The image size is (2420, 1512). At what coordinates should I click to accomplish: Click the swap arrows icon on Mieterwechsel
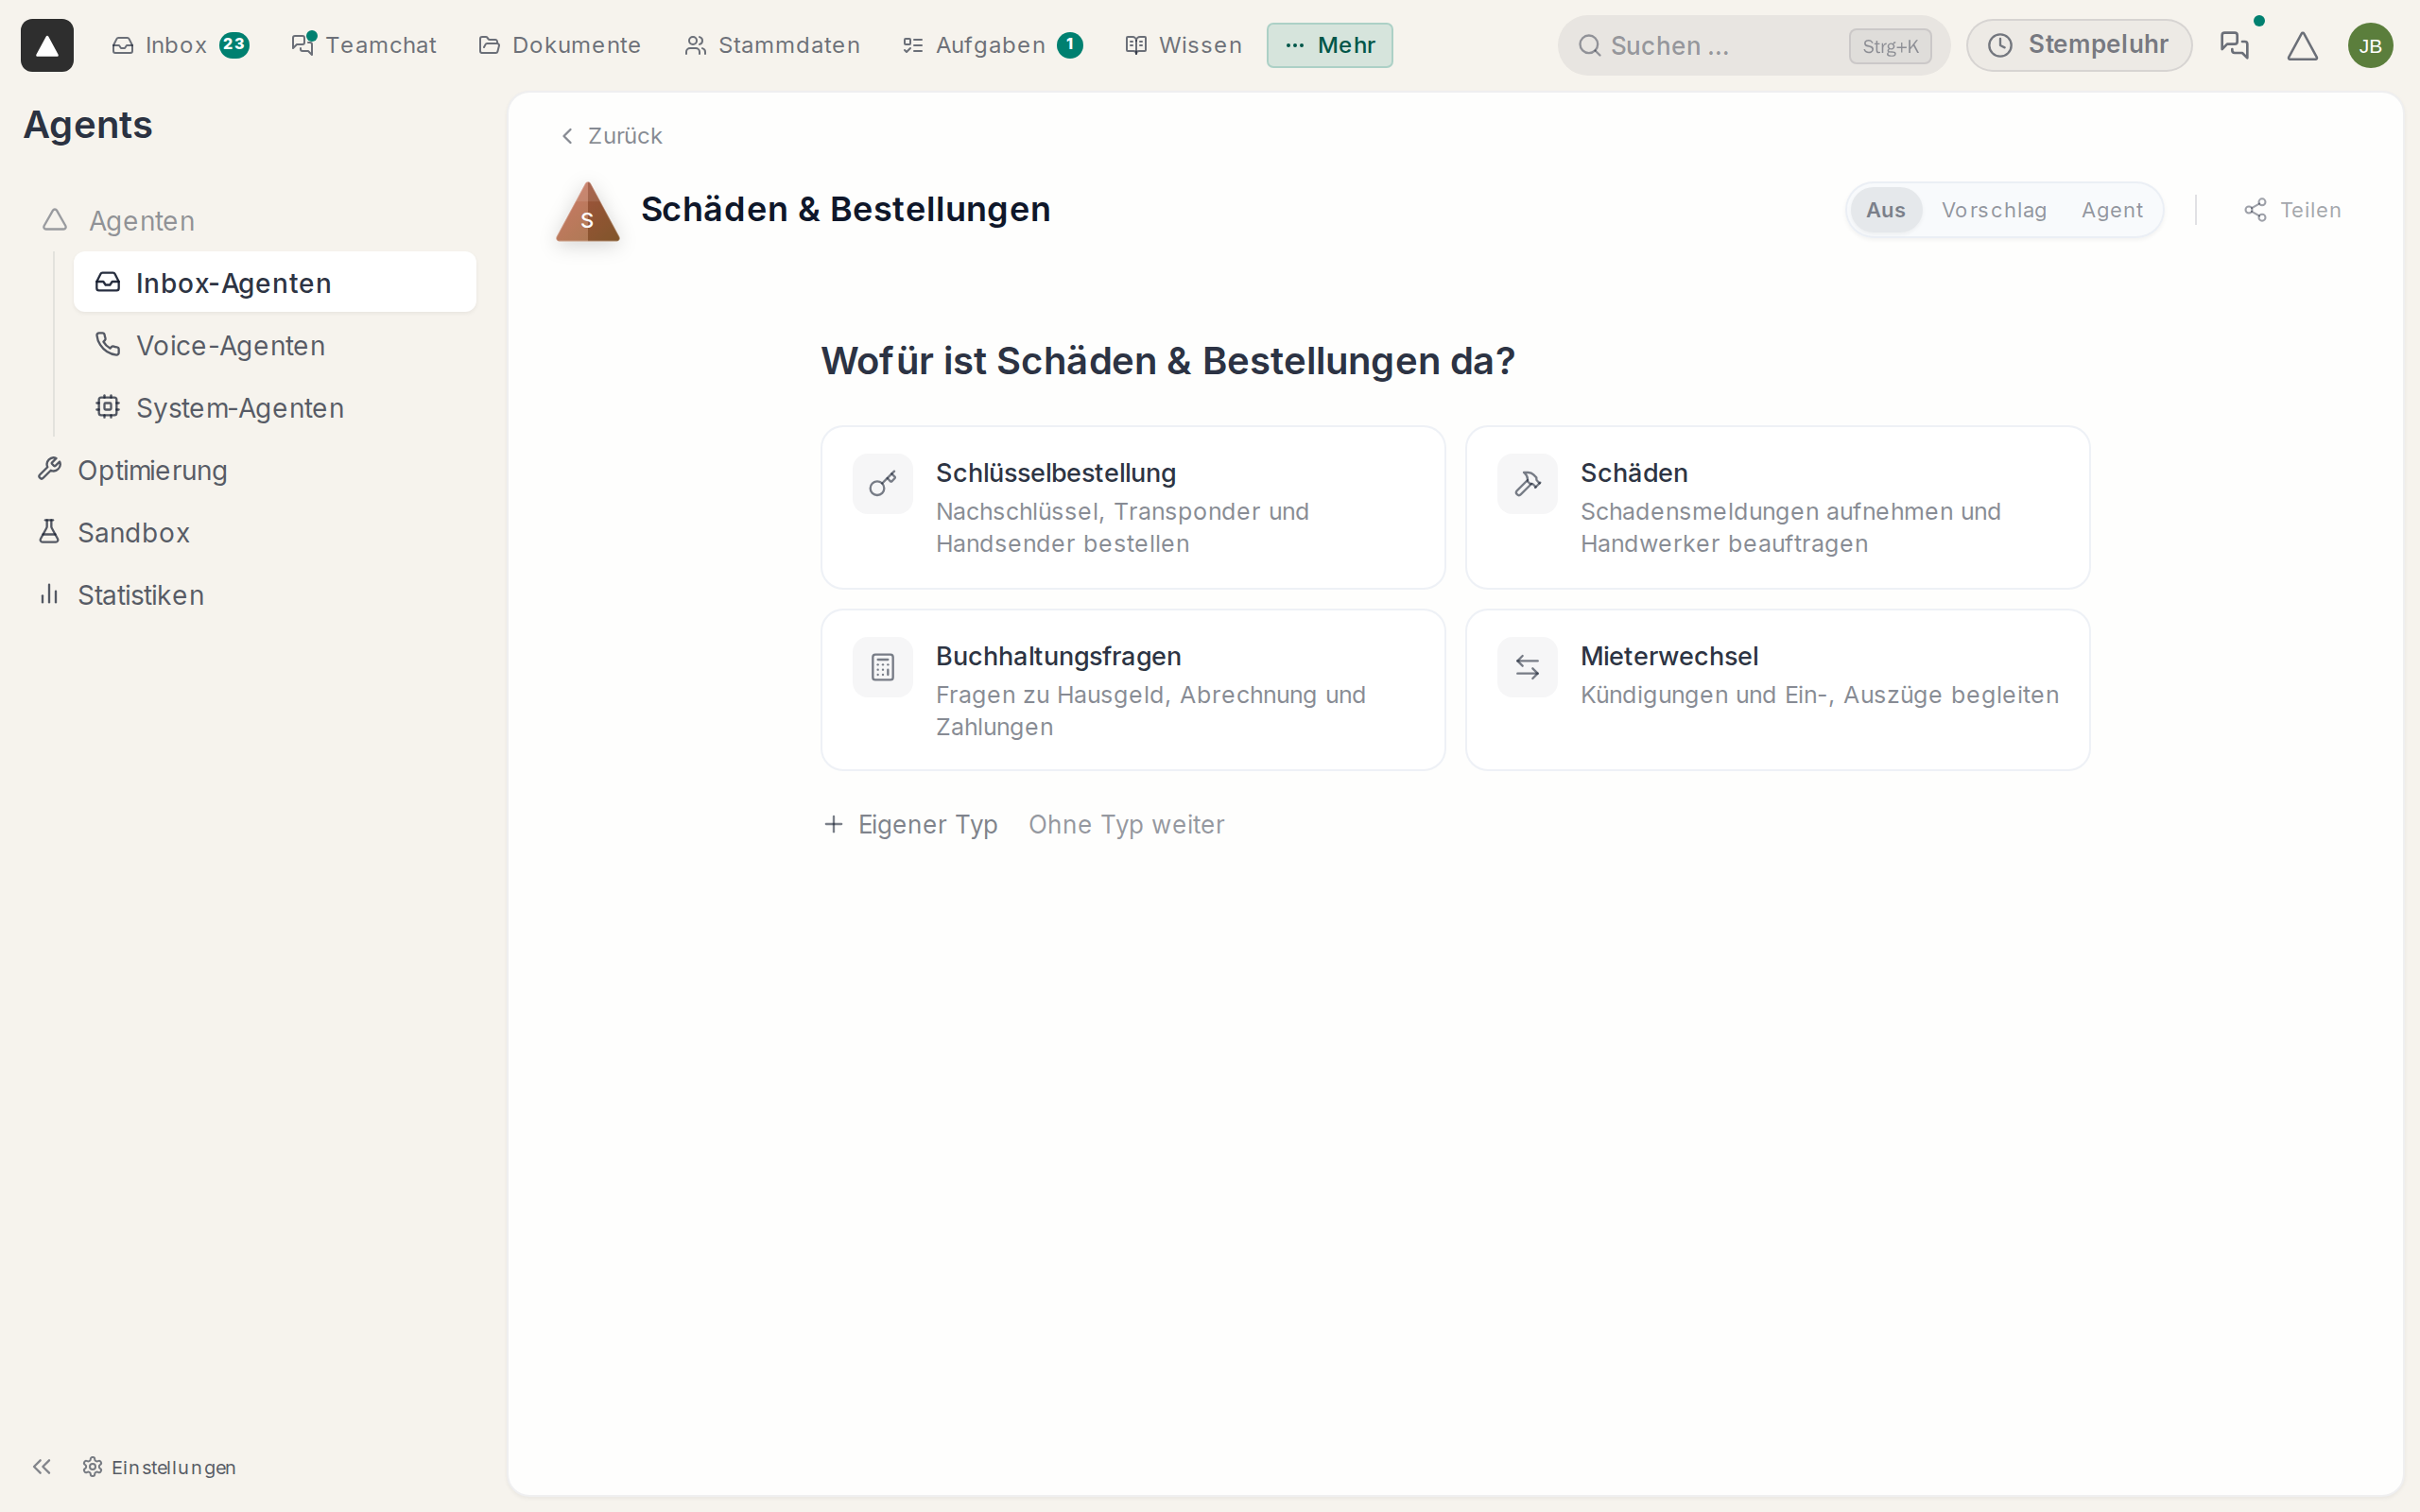pos(1527,667)
